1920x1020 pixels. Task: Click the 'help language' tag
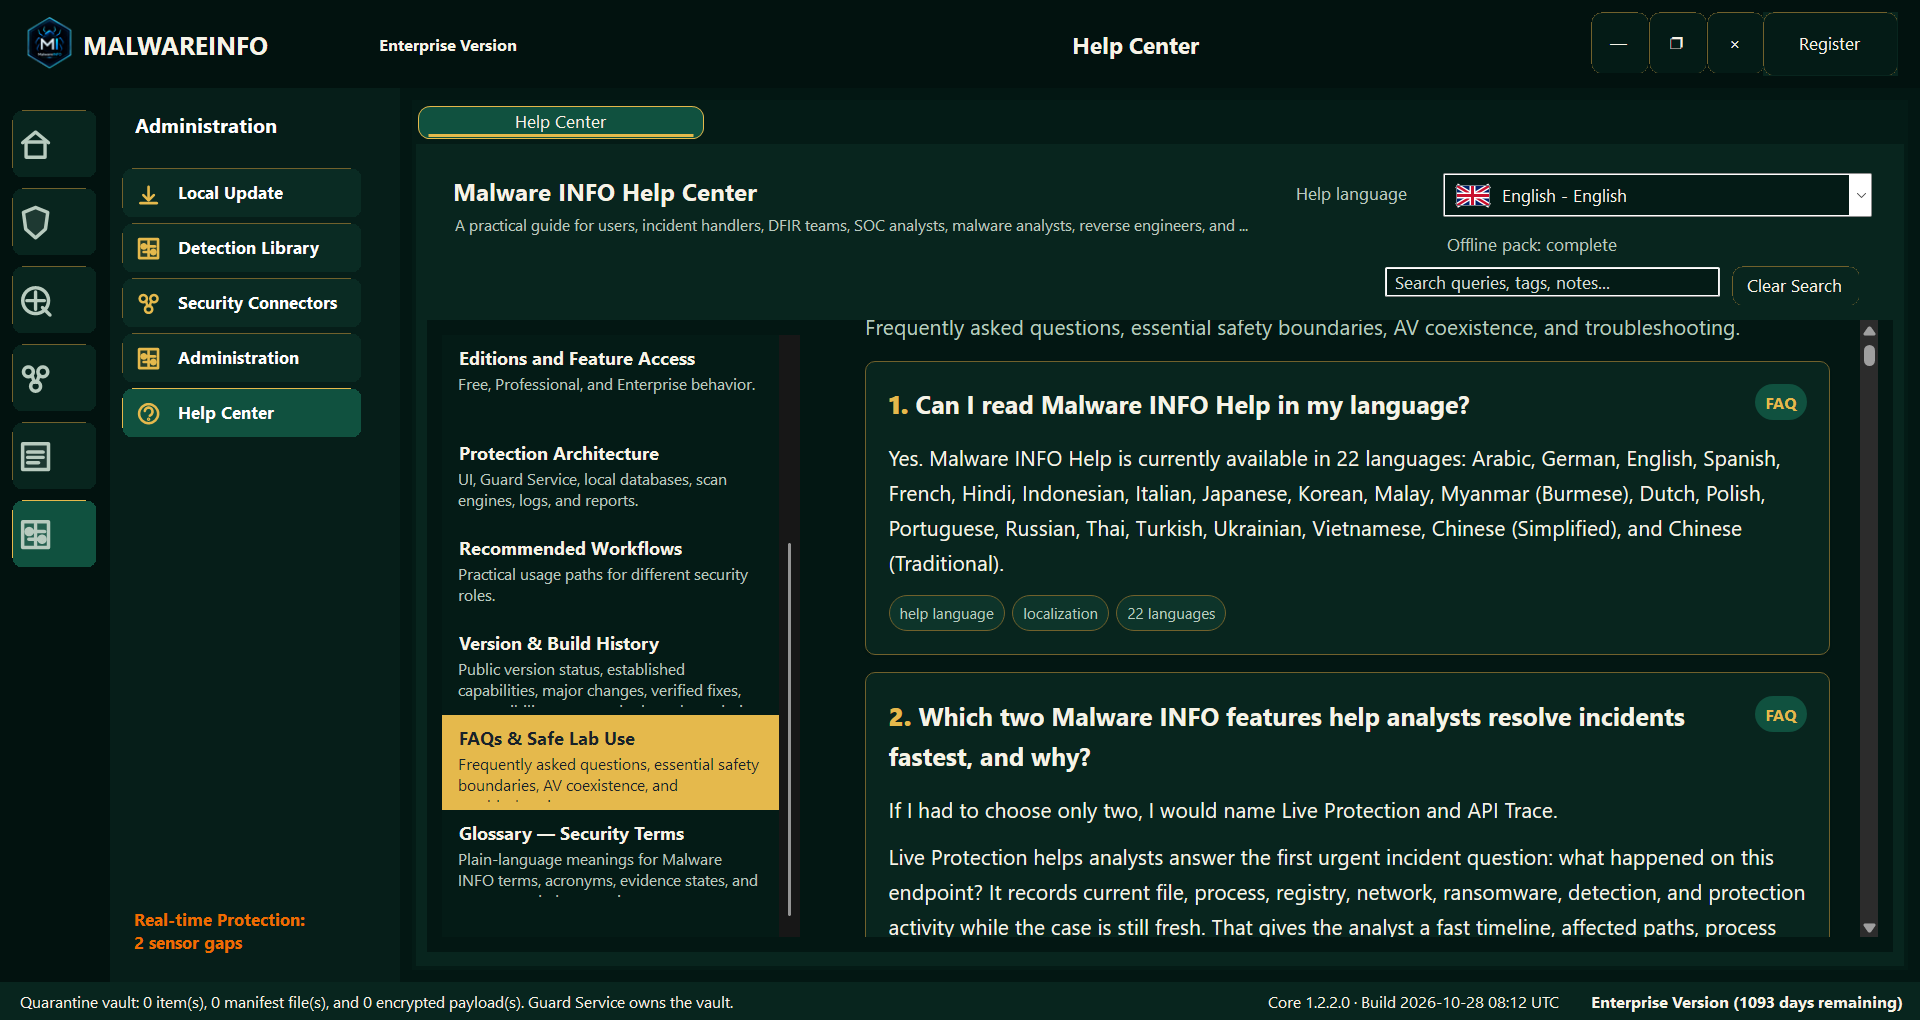pyautogui.click(x=946, y=614)
